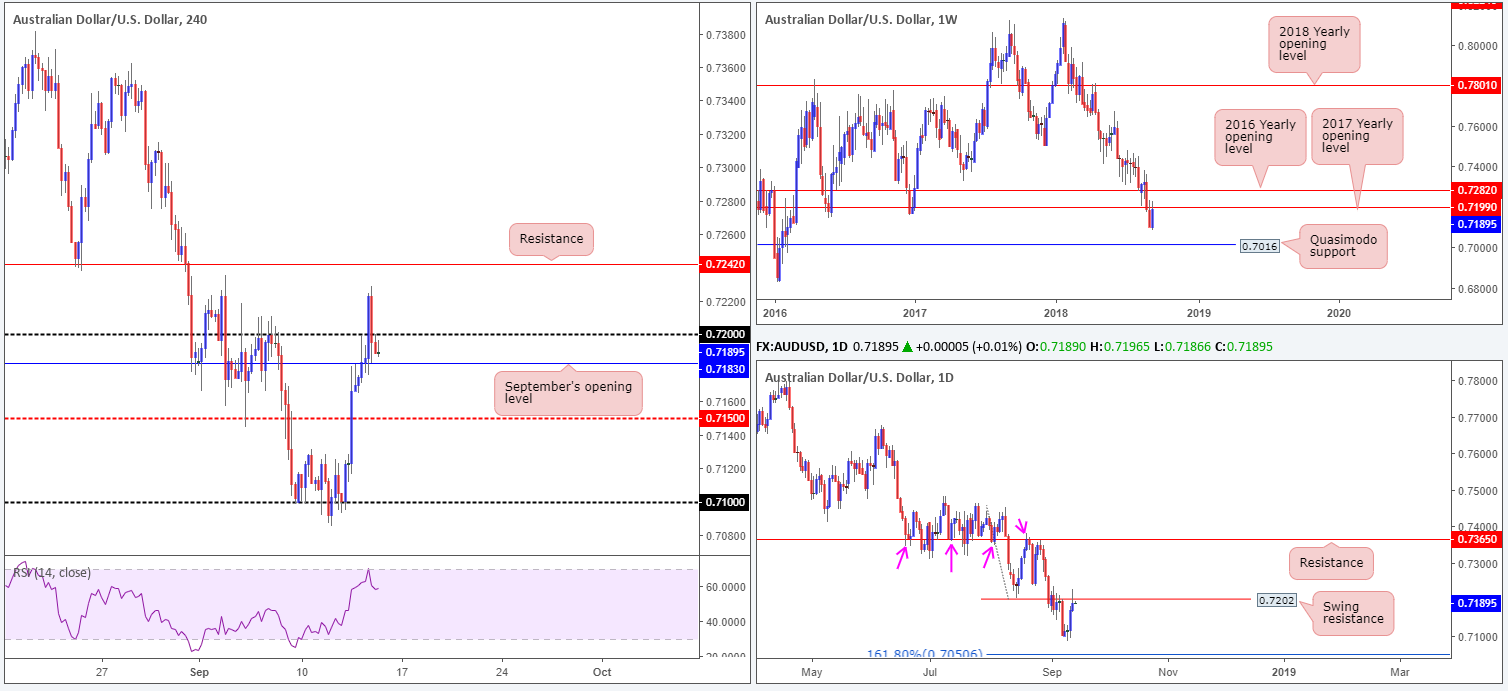Click the red 0.72420 price tag
Screen dimensions: 1508x691
pyautogui.click(x=727, y=264)
